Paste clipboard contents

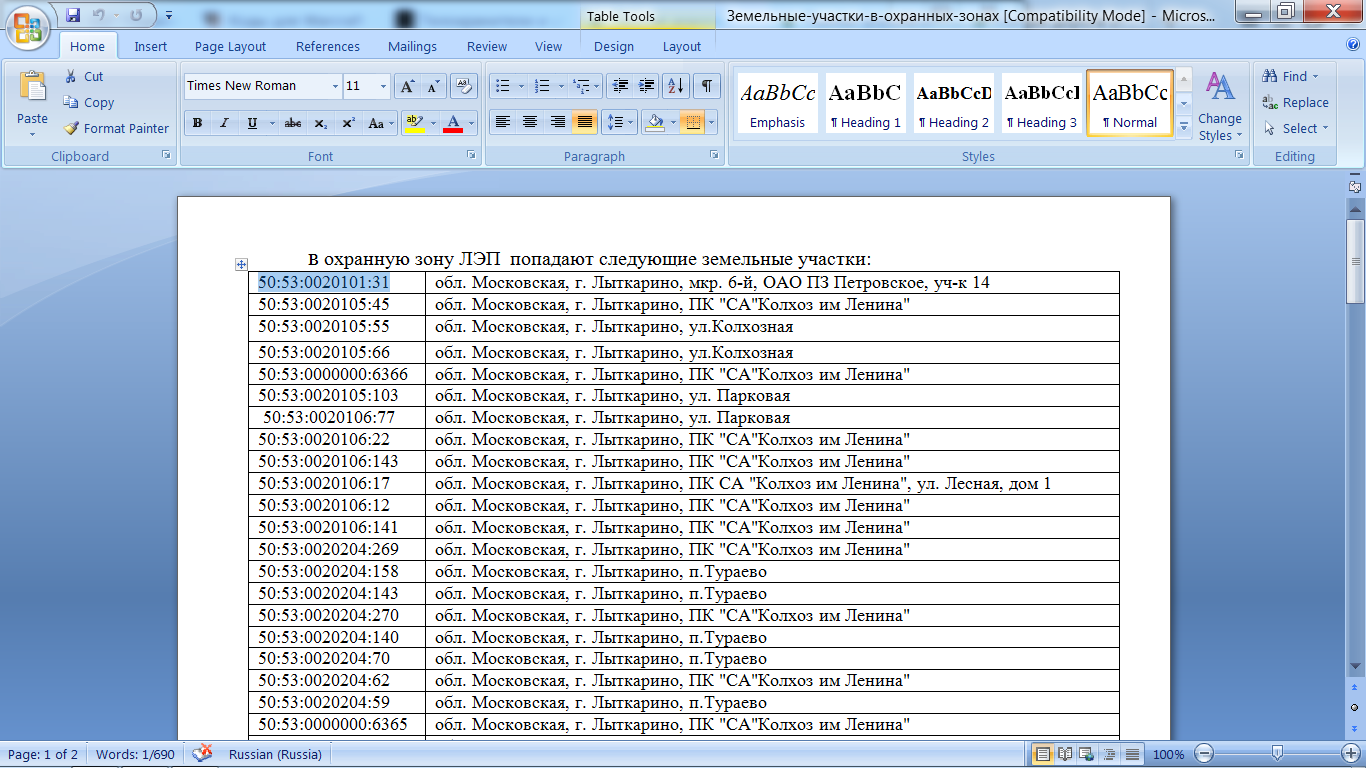[x=32, y=105]
